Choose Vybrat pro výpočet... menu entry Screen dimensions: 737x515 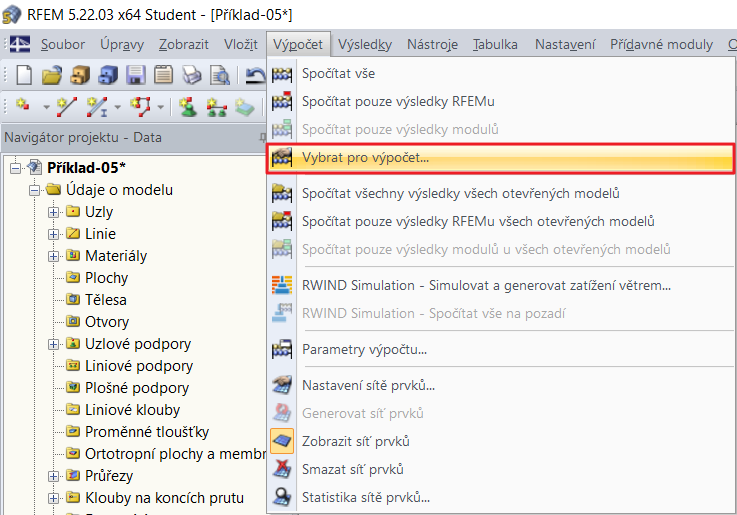(365, 157)
